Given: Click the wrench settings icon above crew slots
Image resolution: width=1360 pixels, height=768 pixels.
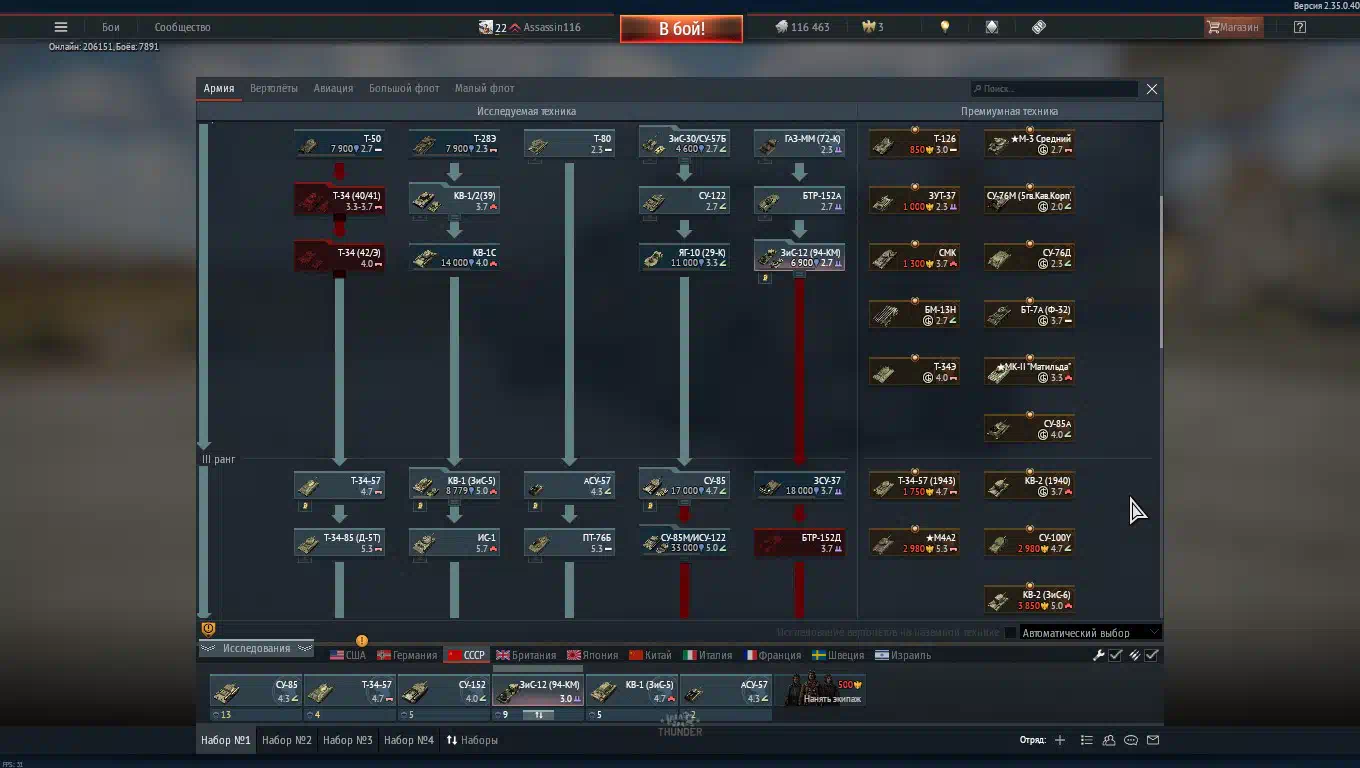Looking at the screenshot, I should tap(1098, 655).
